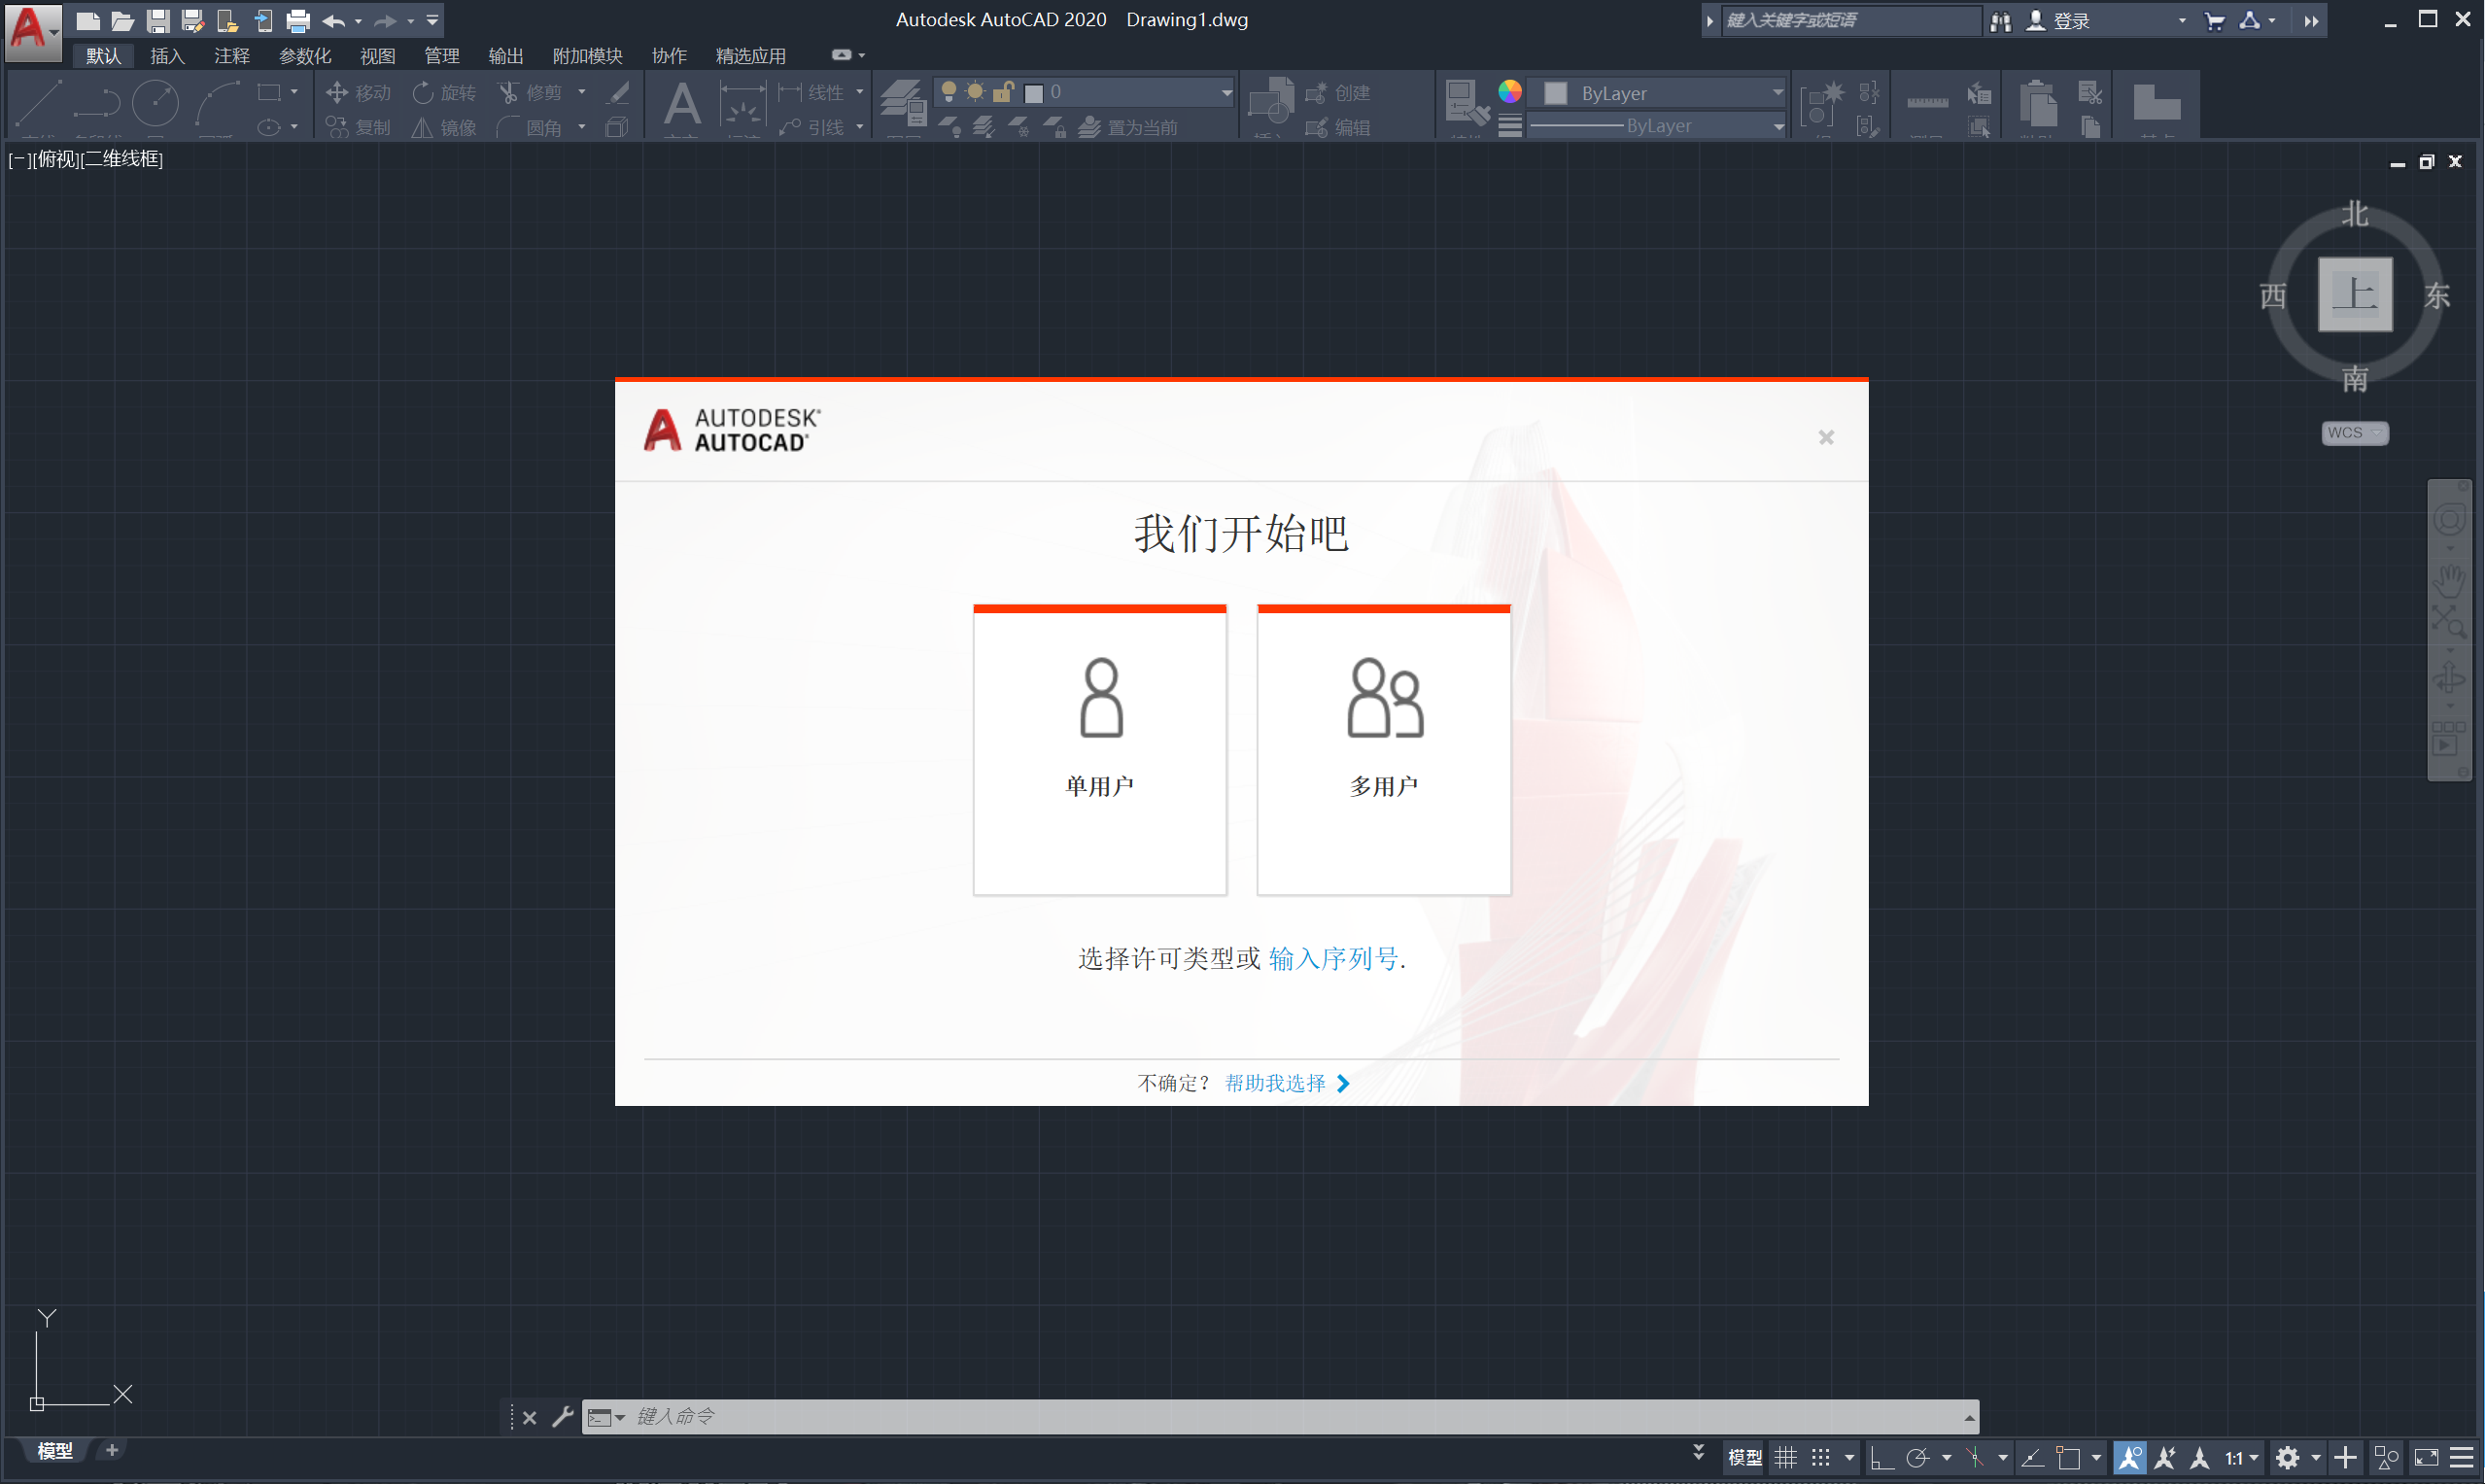This screenshot has width=2485, height=1484.
Task: Select the Arc tool in ribbon
Action: (218, 103)
